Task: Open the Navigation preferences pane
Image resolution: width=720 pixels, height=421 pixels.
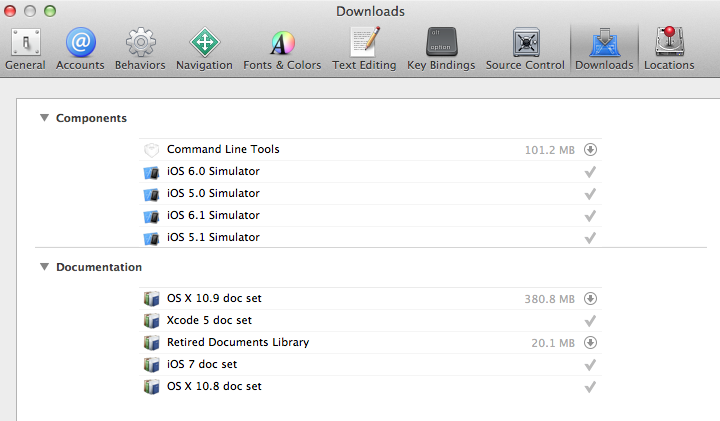Action: (204, 49)
